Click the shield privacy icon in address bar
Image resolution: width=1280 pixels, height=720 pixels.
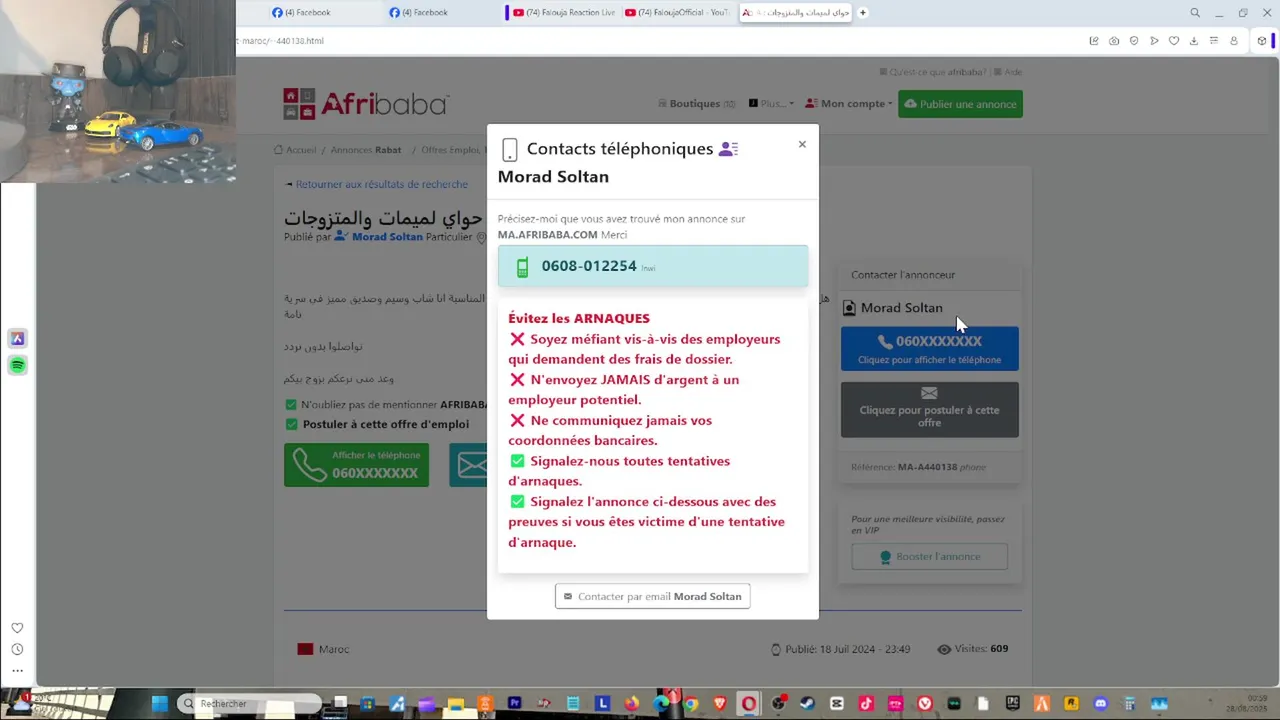[x=1134, y=41]
